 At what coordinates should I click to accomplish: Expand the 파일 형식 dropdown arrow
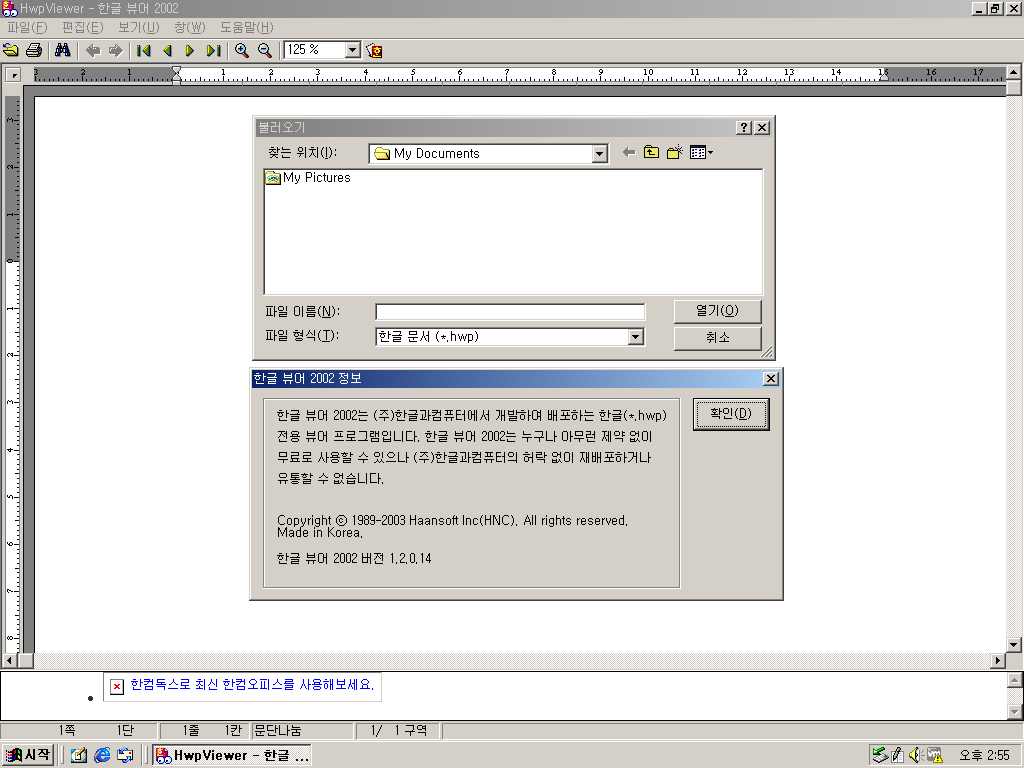coord(635,337)
